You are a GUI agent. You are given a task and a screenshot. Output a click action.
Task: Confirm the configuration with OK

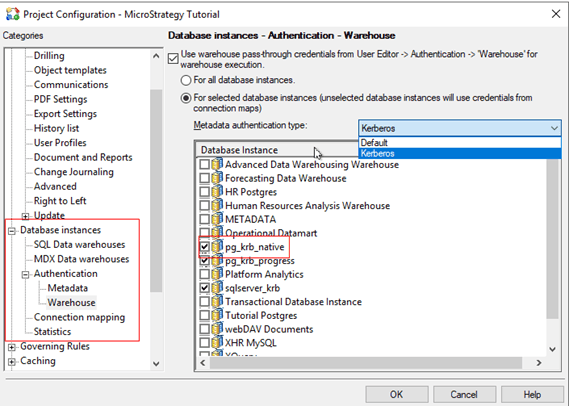[x=396, y=394]
